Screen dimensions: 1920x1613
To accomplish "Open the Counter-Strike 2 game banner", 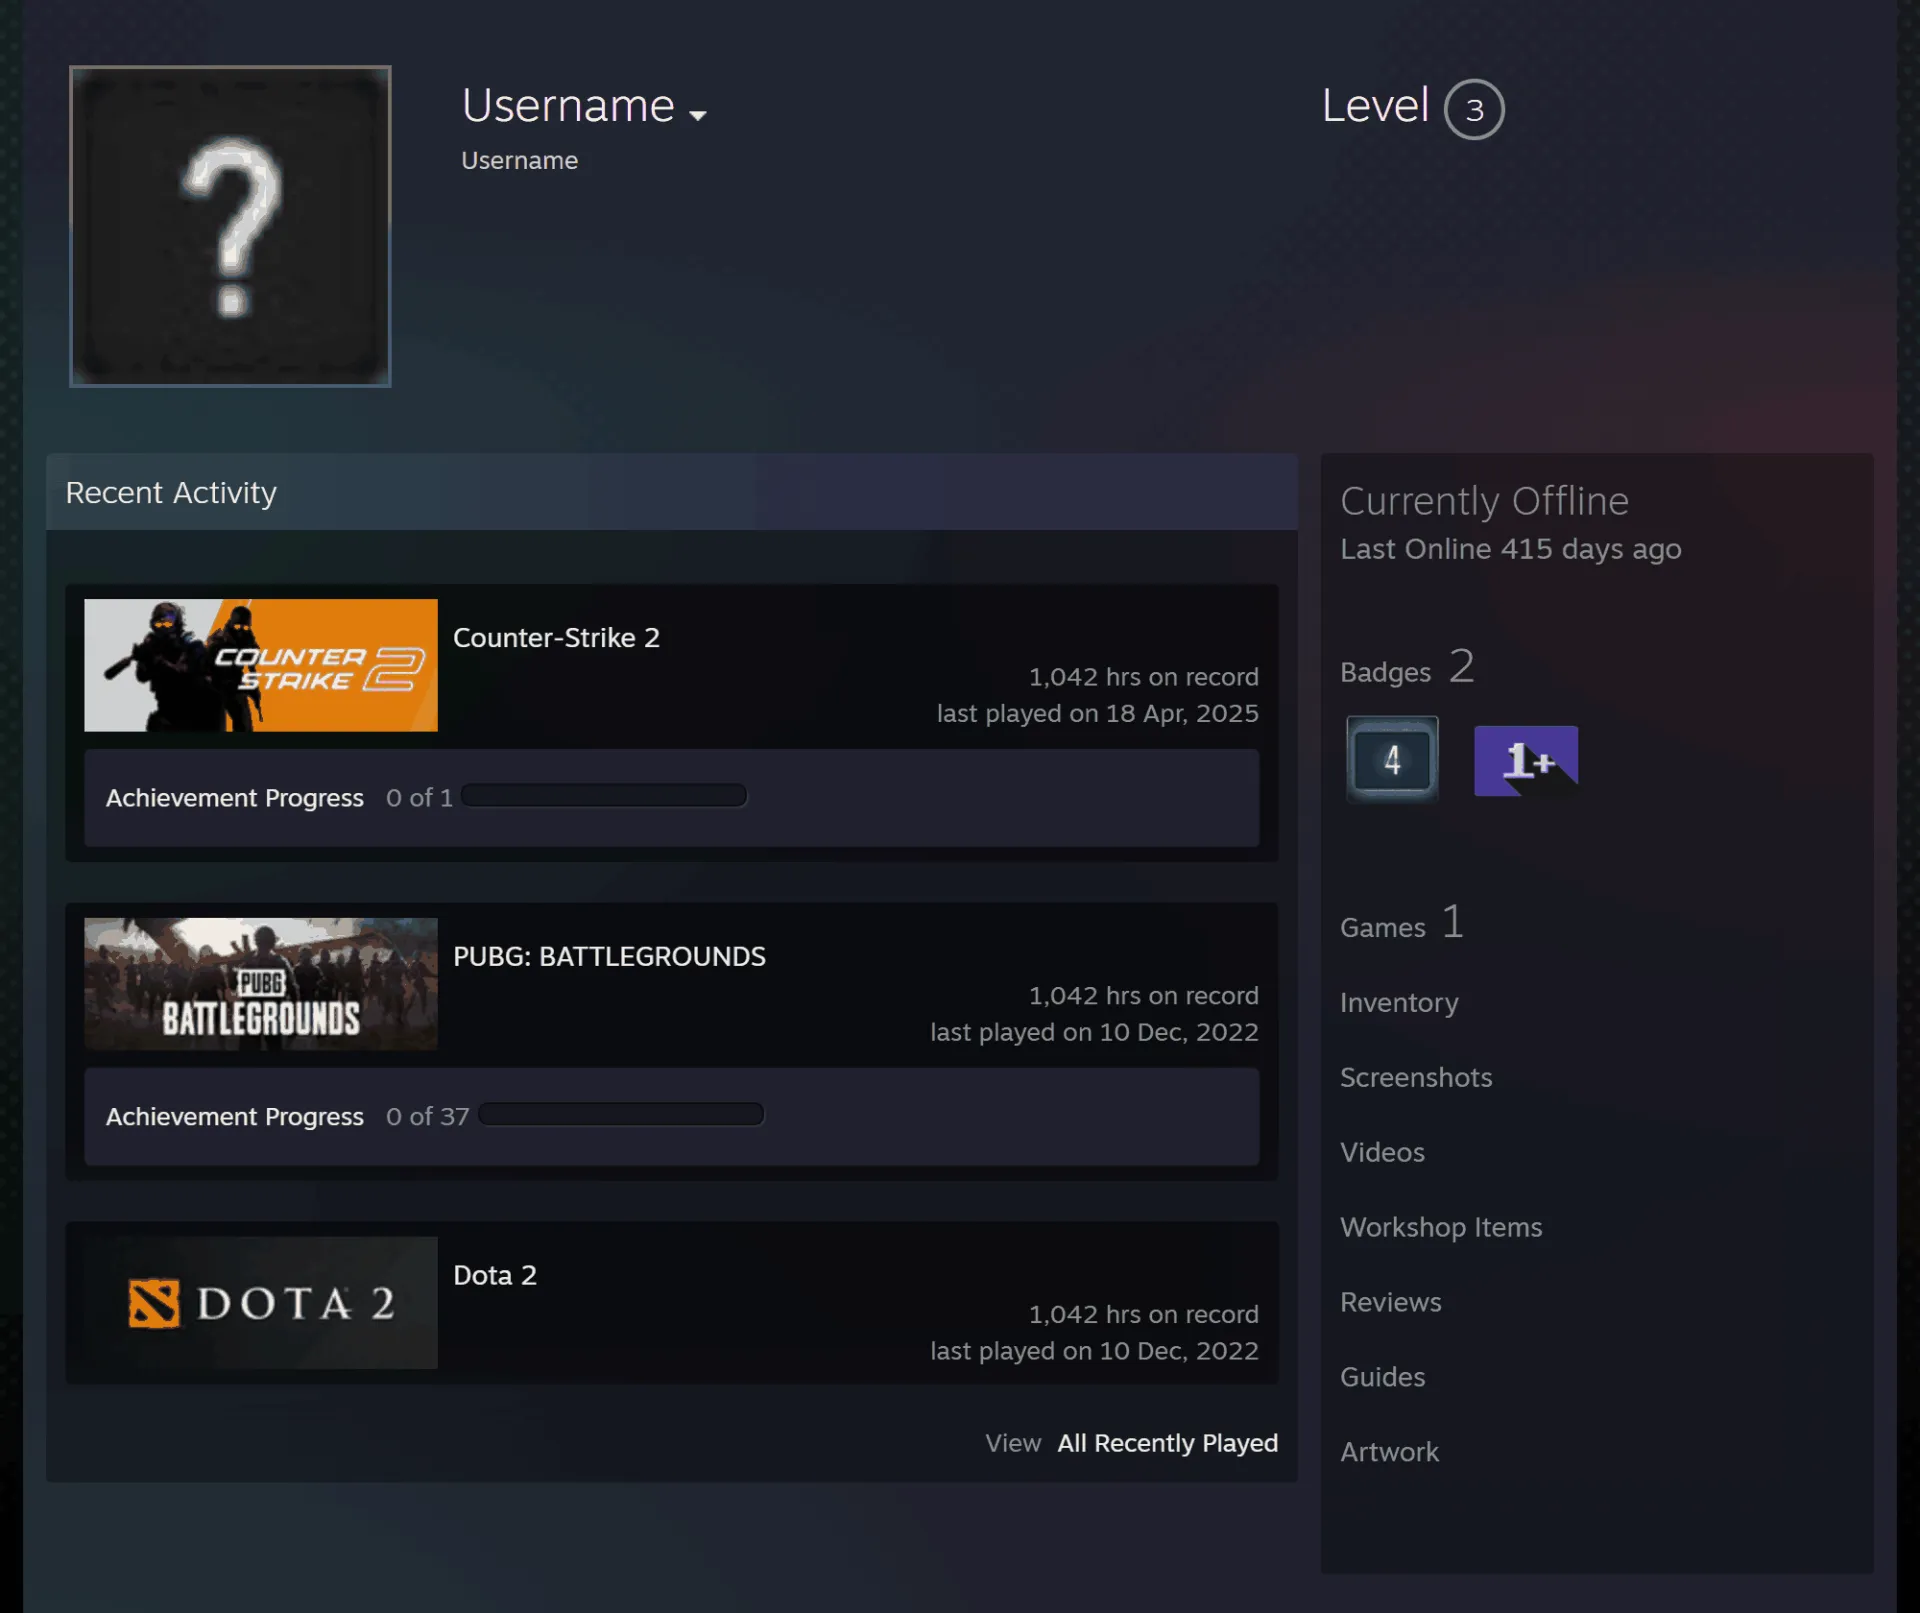I will coord(261,665).
